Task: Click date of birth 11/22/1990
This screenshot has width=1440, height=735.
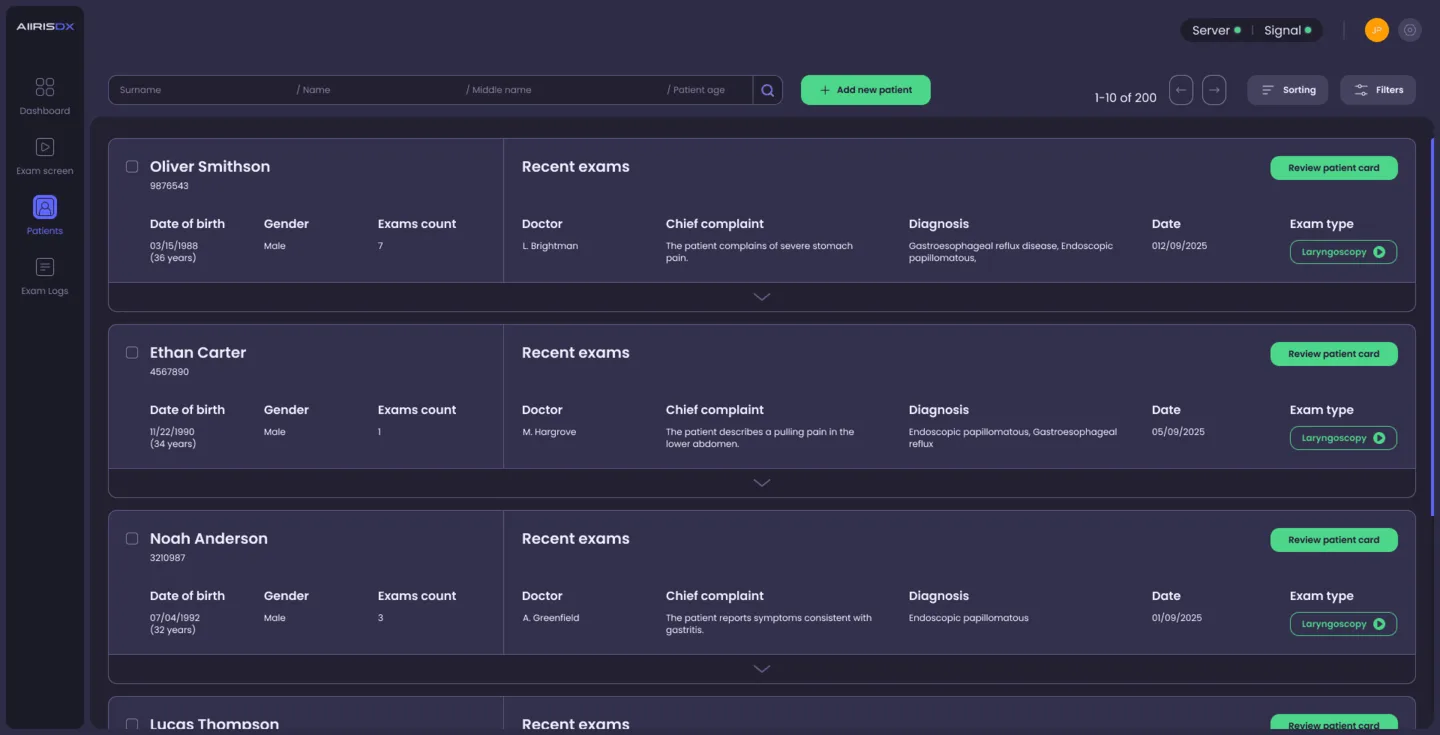Action: coord(172,432)
